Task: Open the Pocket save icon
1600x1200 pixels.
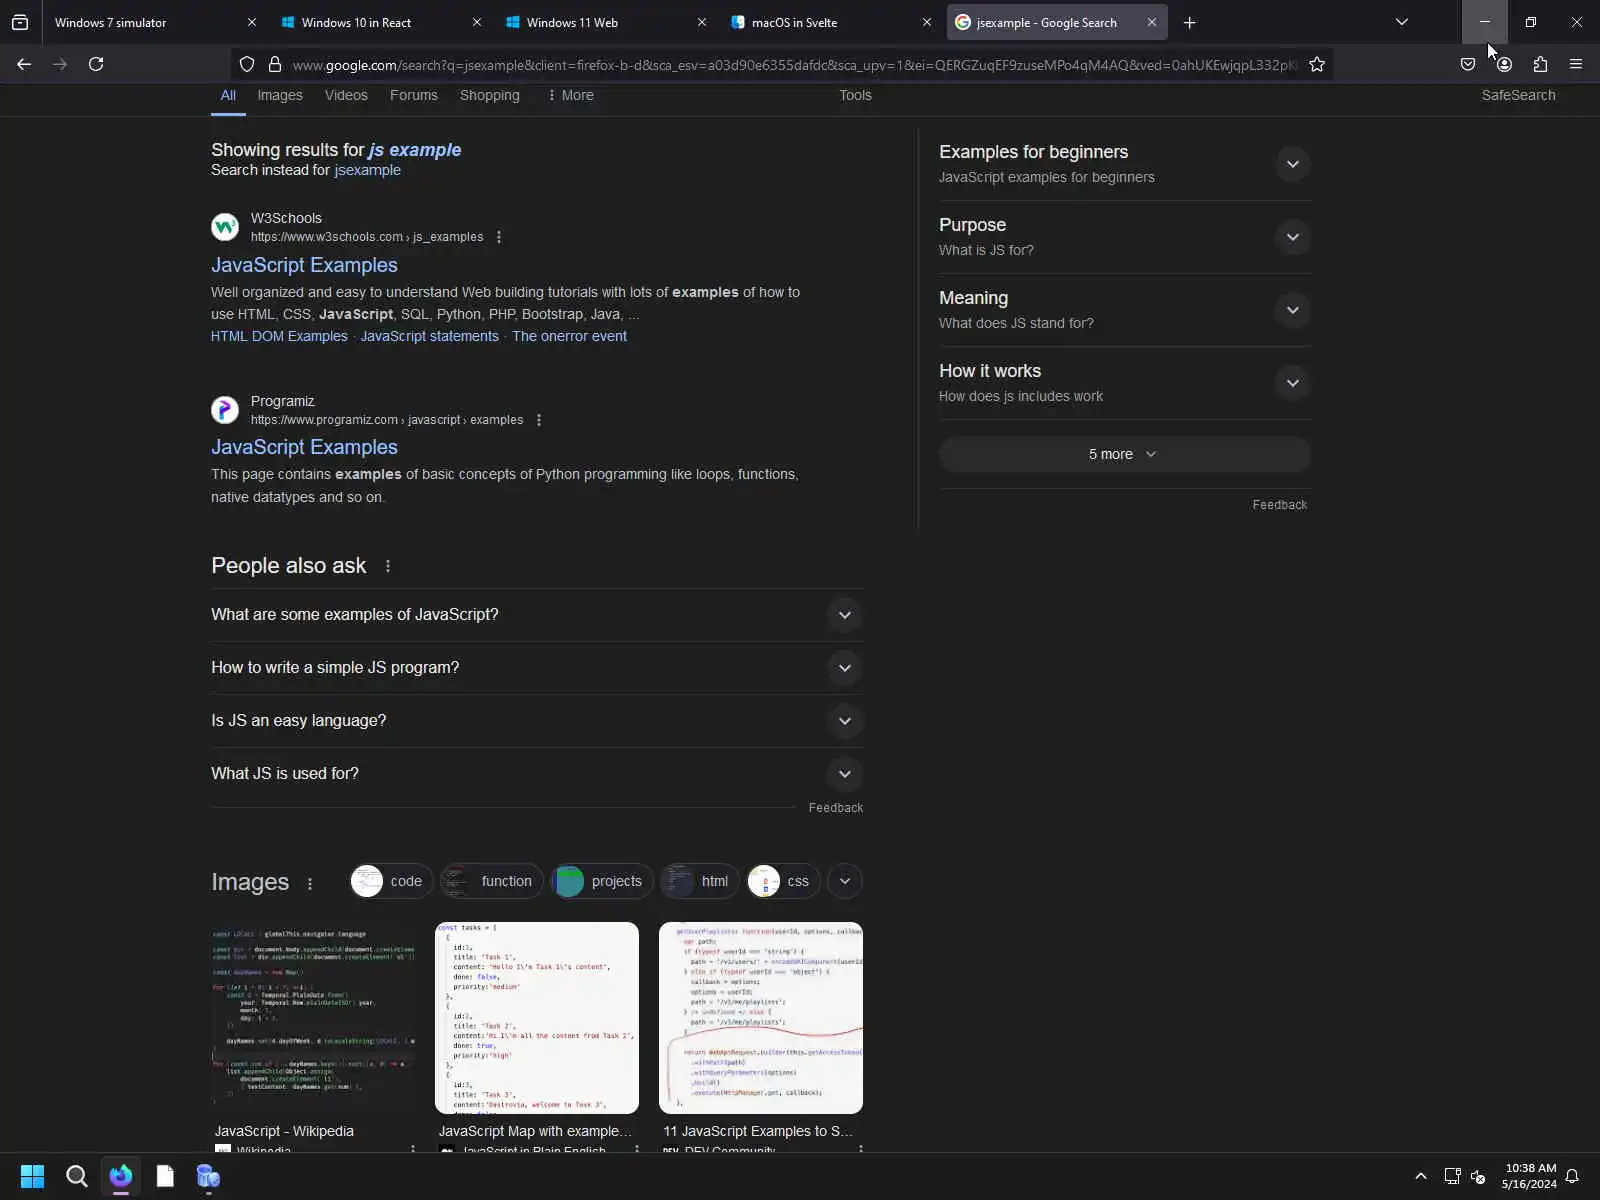Action: click(1468, 64)
